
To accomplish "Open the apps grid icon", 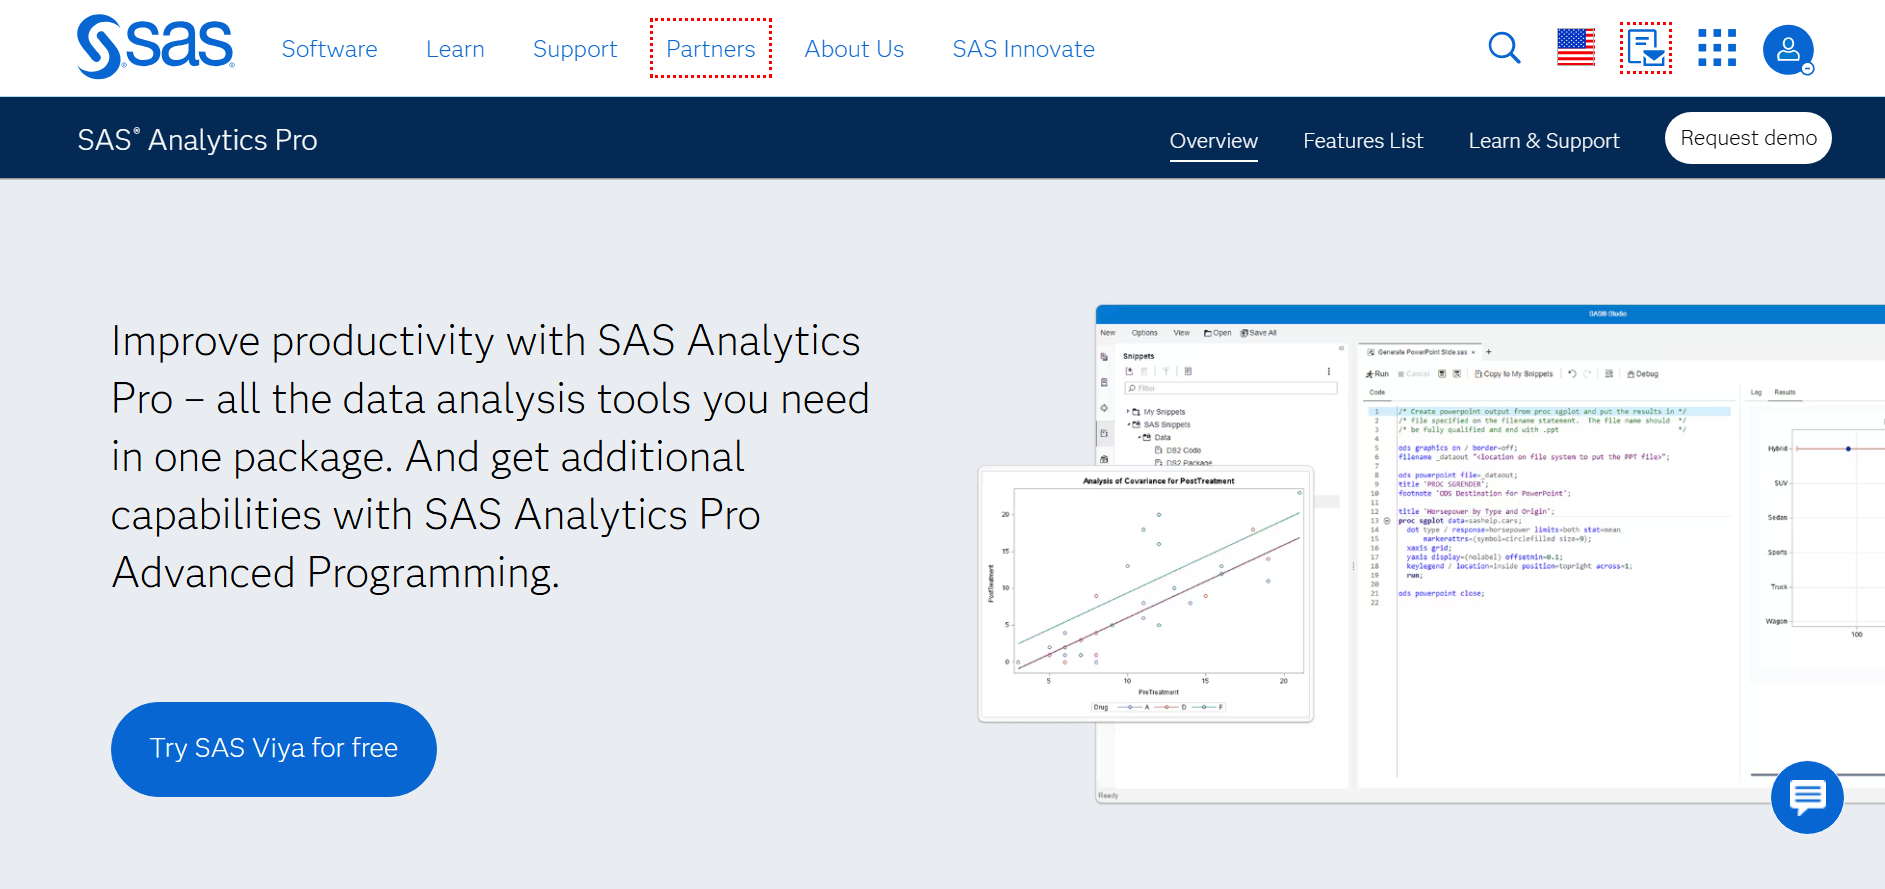I will [x=1717, y=48].
